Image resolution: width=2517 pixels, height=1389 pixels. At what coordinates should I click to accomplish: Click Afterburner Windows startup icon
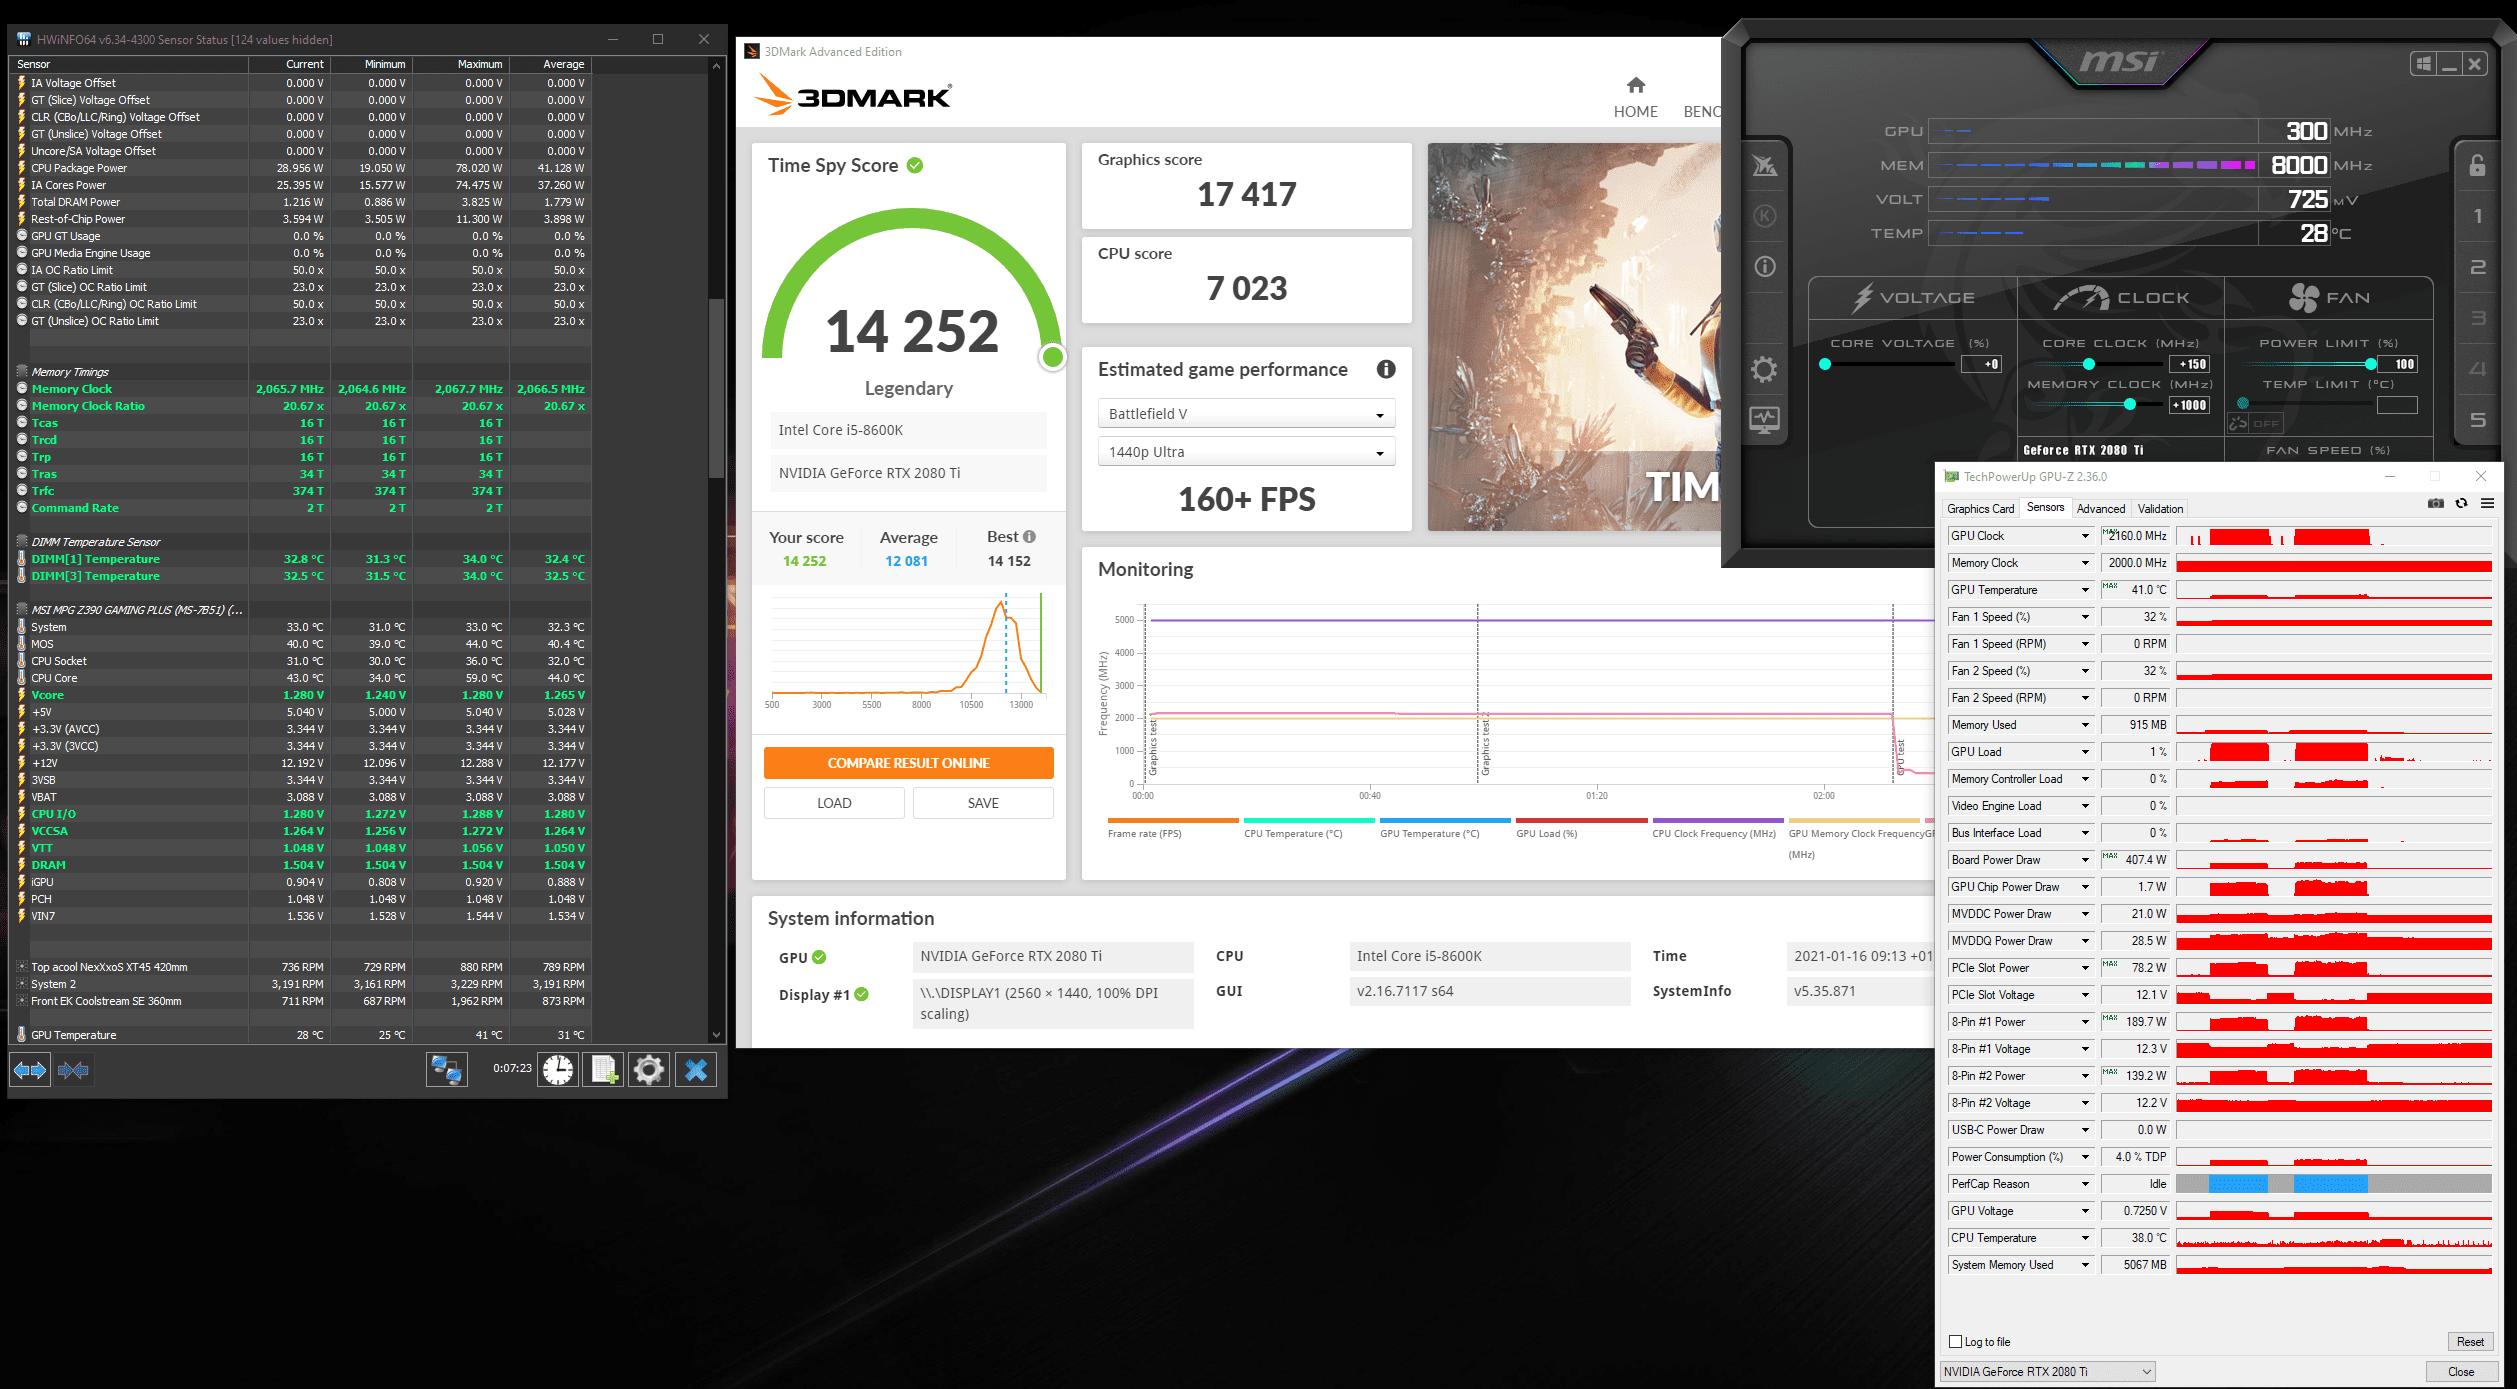coord(2423,64)
